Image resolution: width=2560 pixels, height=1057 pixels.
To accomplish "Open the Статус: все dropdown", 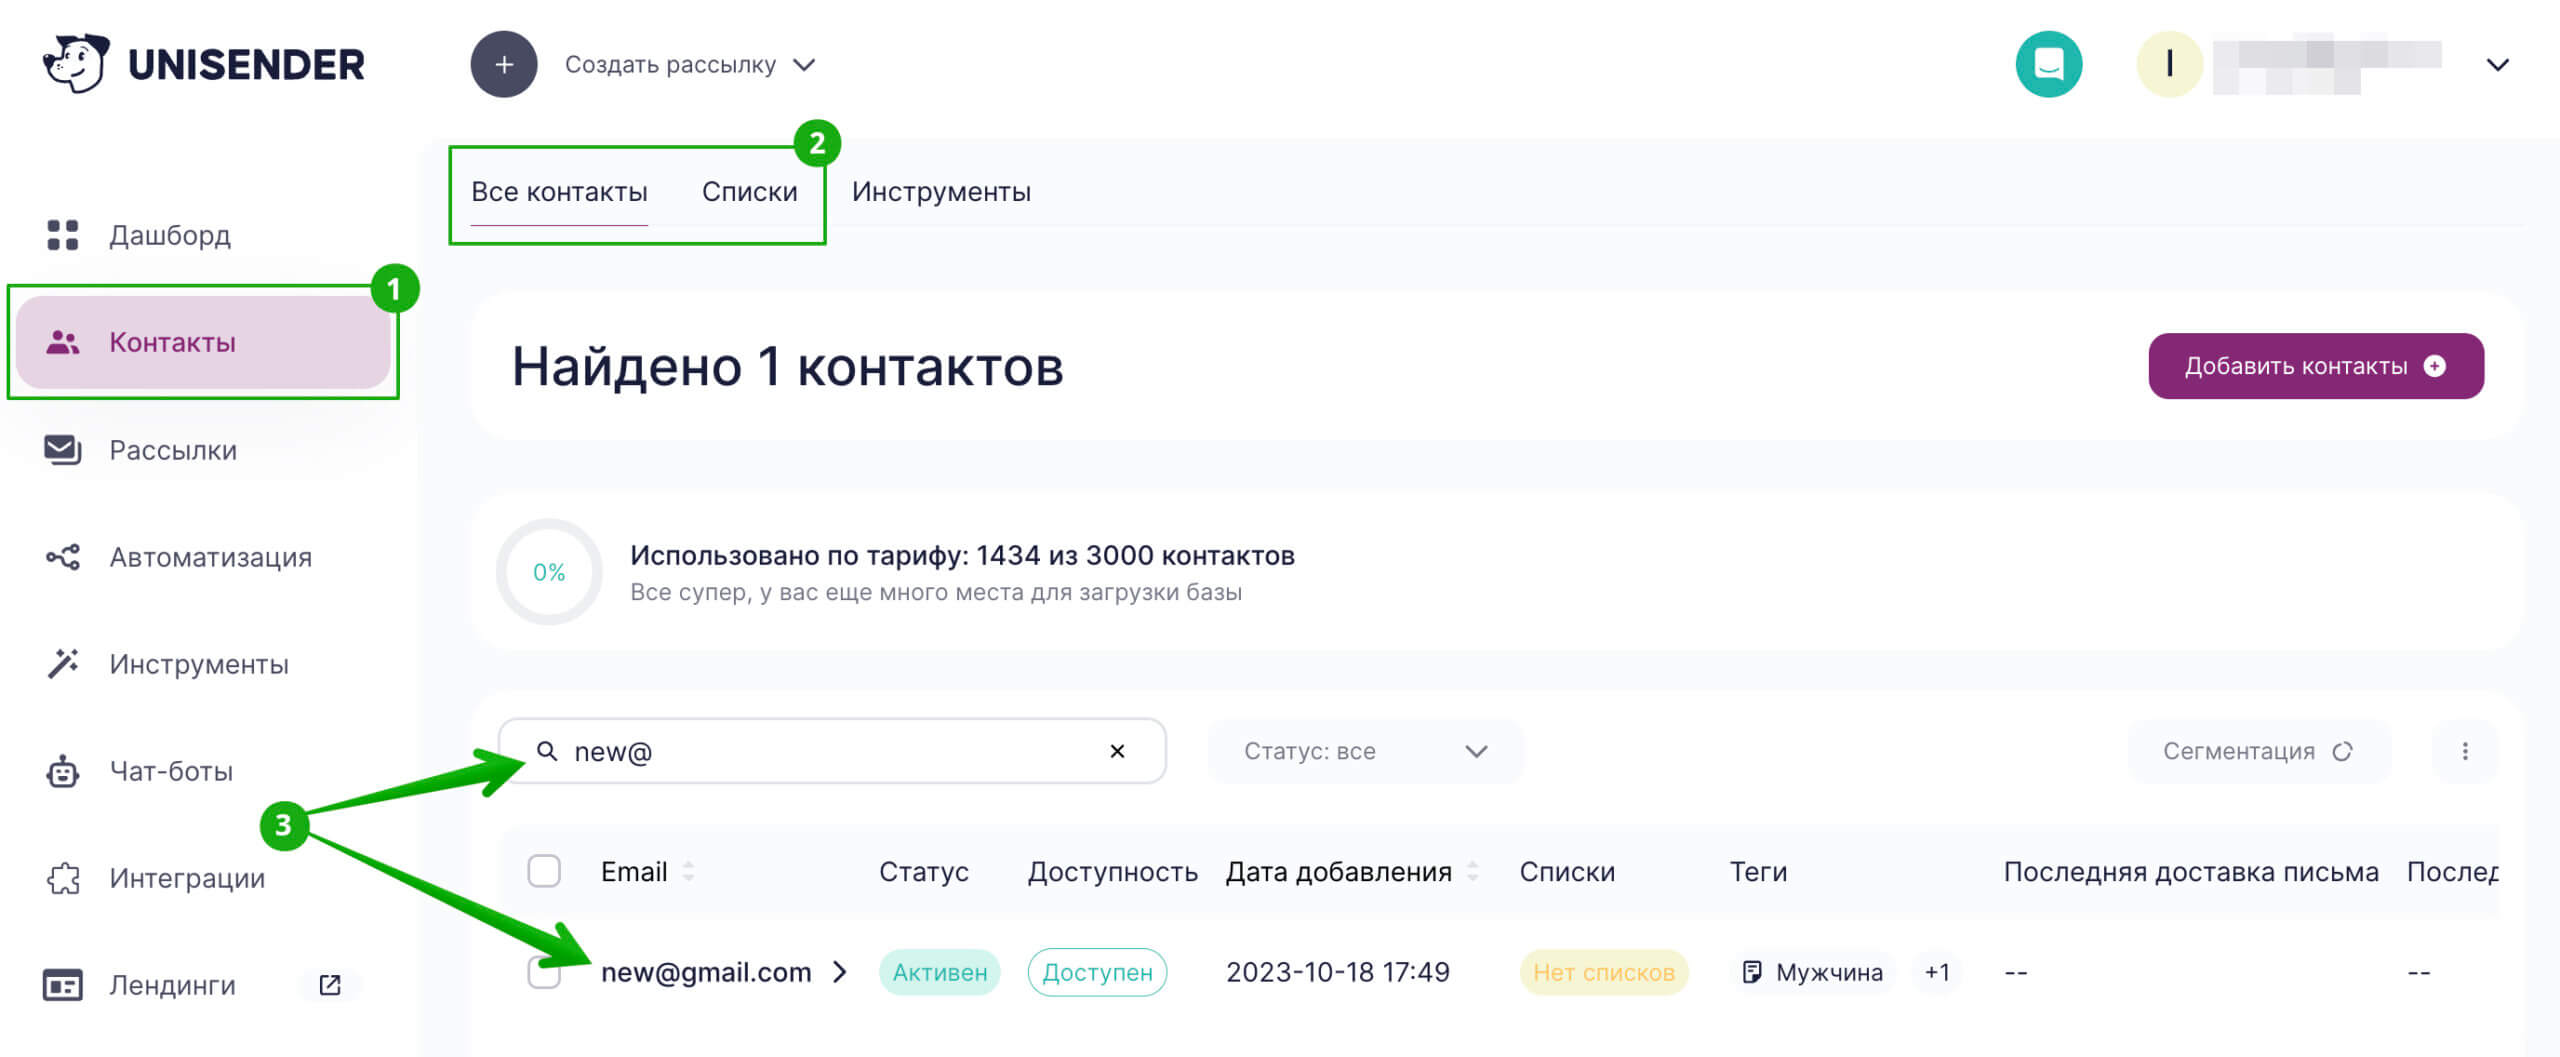I will [x=1365, y=751].
